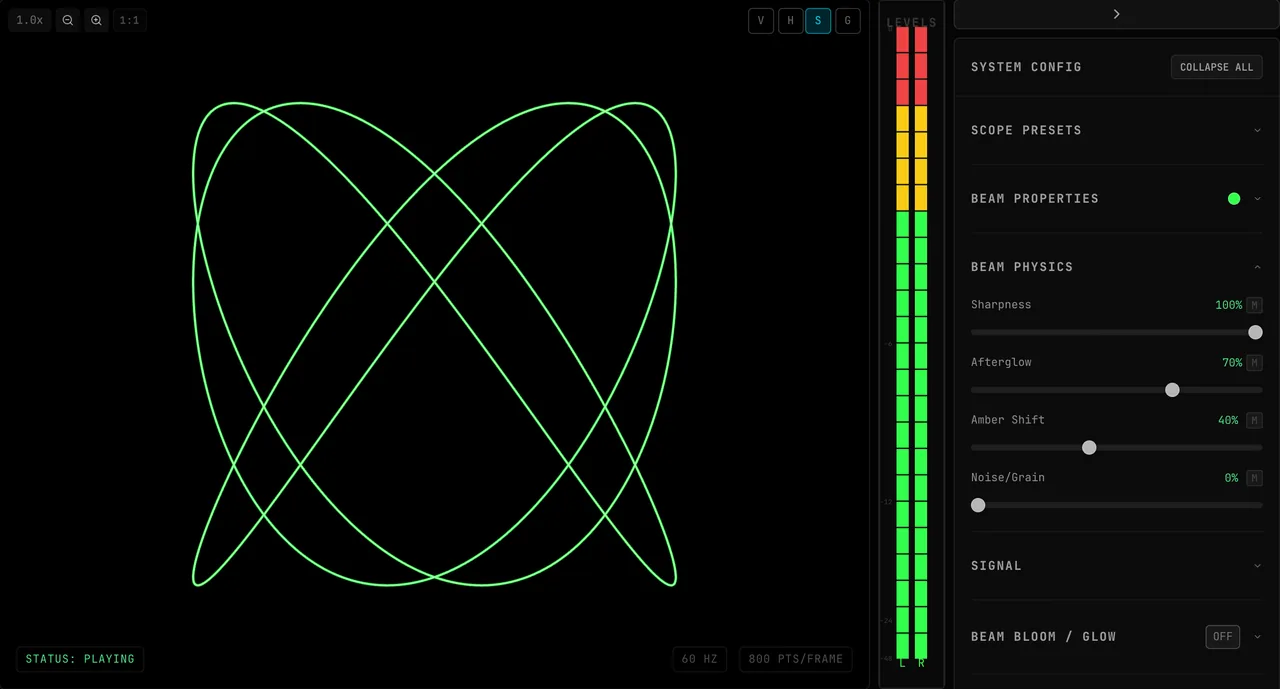The image size is (1280, 689).
Task: Click the Collapse All button
Action: click(x=1216, y=67)
